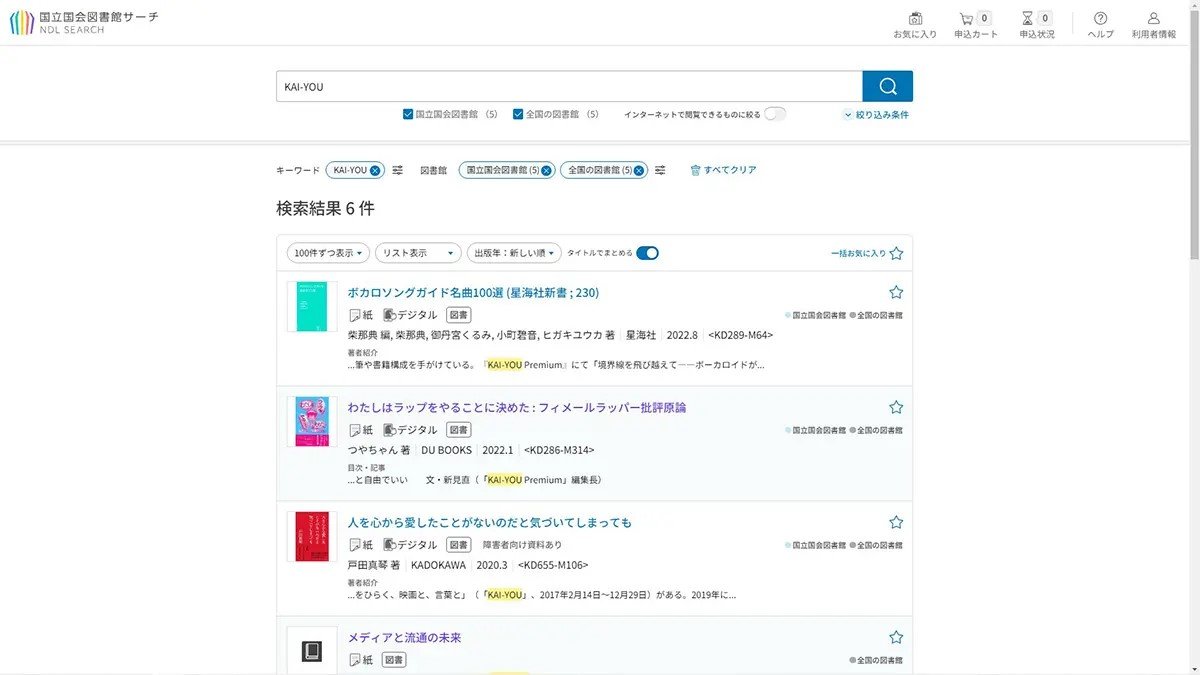The width and height of the screenshot is (1200, 675).
Task: Expand the 絞り込み条件 filter panel
Action: pyautogui.click(x=876, y=115)
